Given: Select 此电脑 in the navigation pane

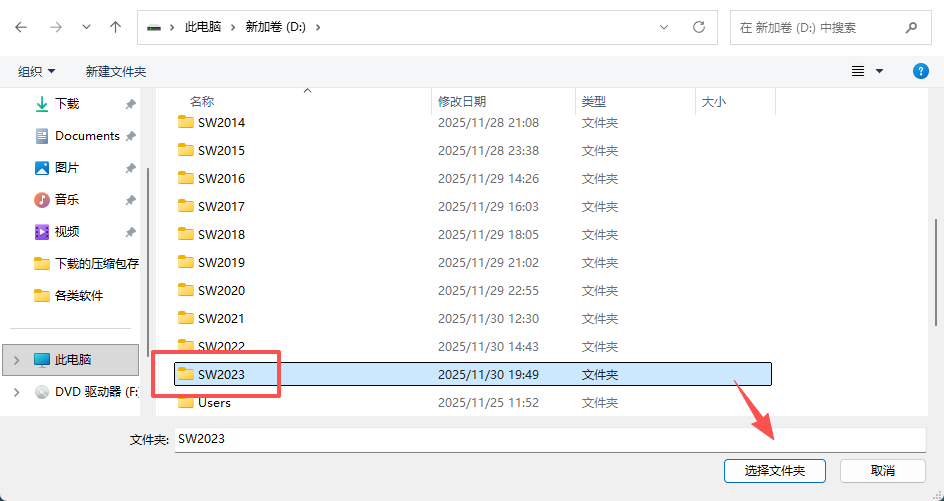Looking at the screenshot, I should point(70,359).
